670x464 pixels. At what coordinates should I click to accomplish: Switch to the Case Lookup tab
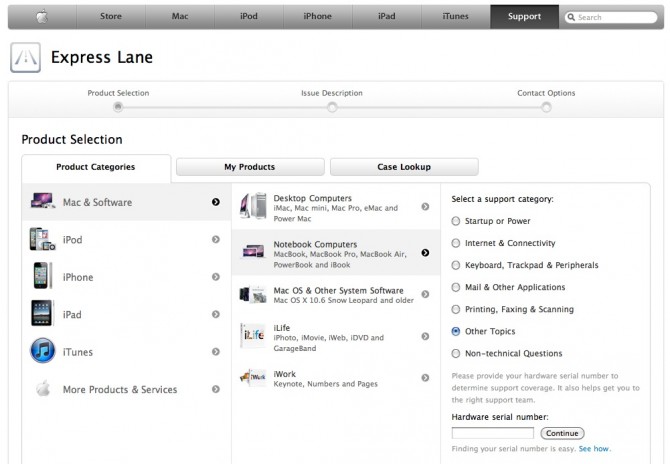click(x=404, y=167)
